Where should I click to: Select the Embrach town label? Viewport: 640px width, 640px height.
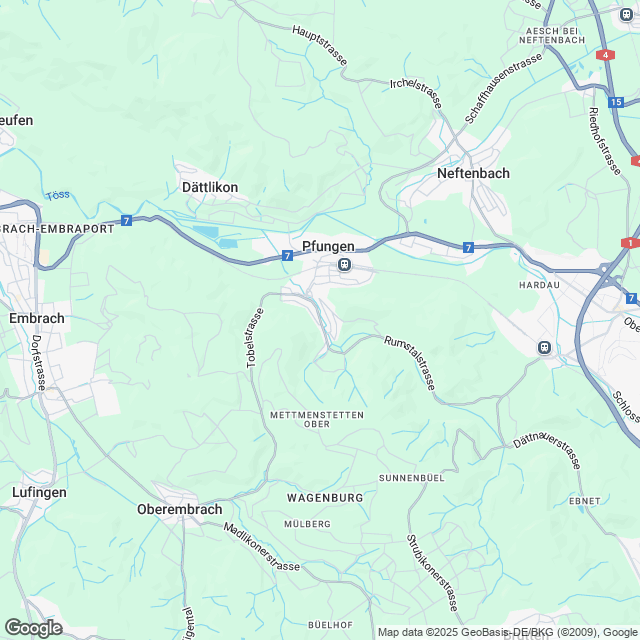(37, 318)
